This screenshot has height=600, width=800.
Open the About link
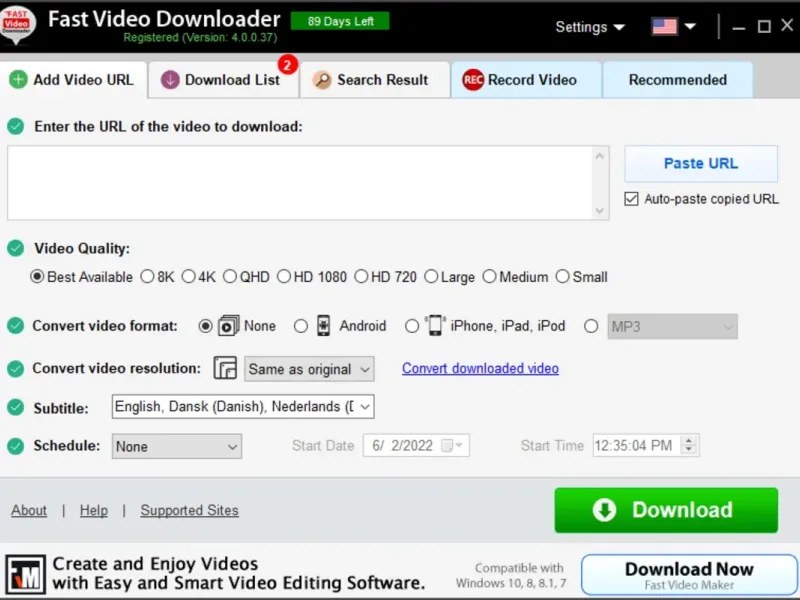point(29,510)
